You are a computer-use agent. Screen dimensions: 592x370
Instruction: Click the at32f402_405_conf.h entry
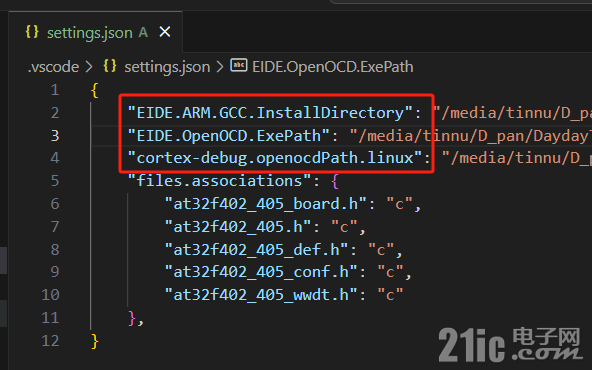click(x=261, y=272)
